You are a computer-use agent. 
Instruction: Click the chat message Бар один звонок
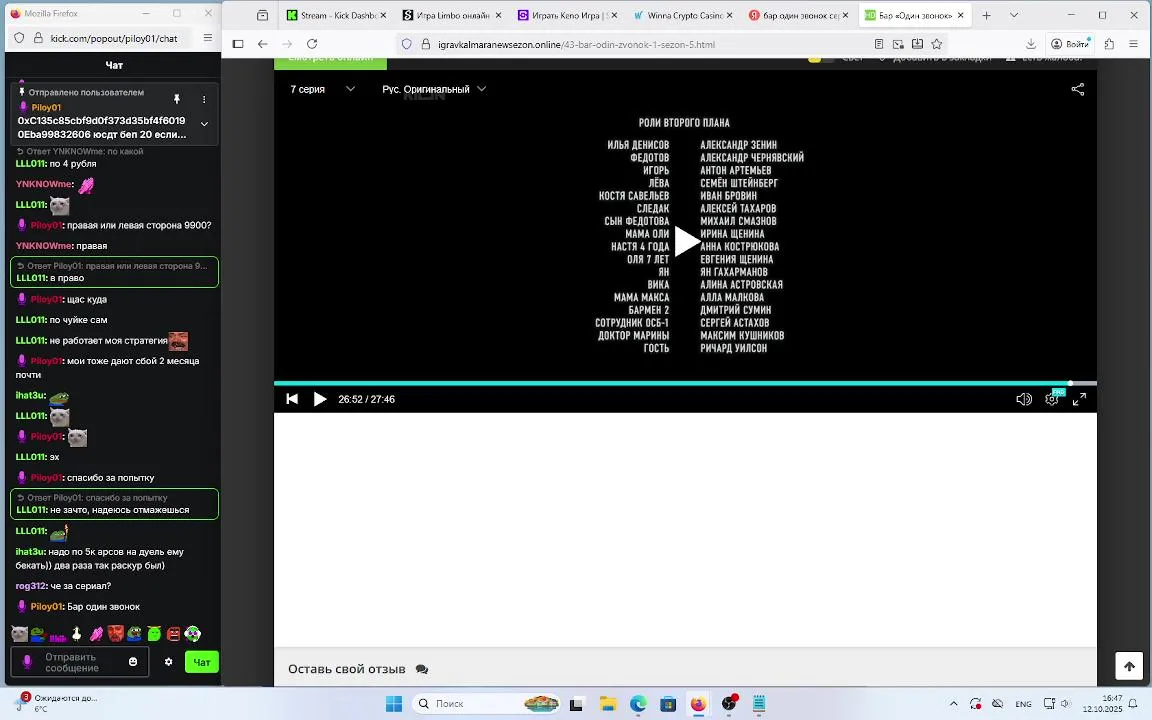[x=104, y=607]
